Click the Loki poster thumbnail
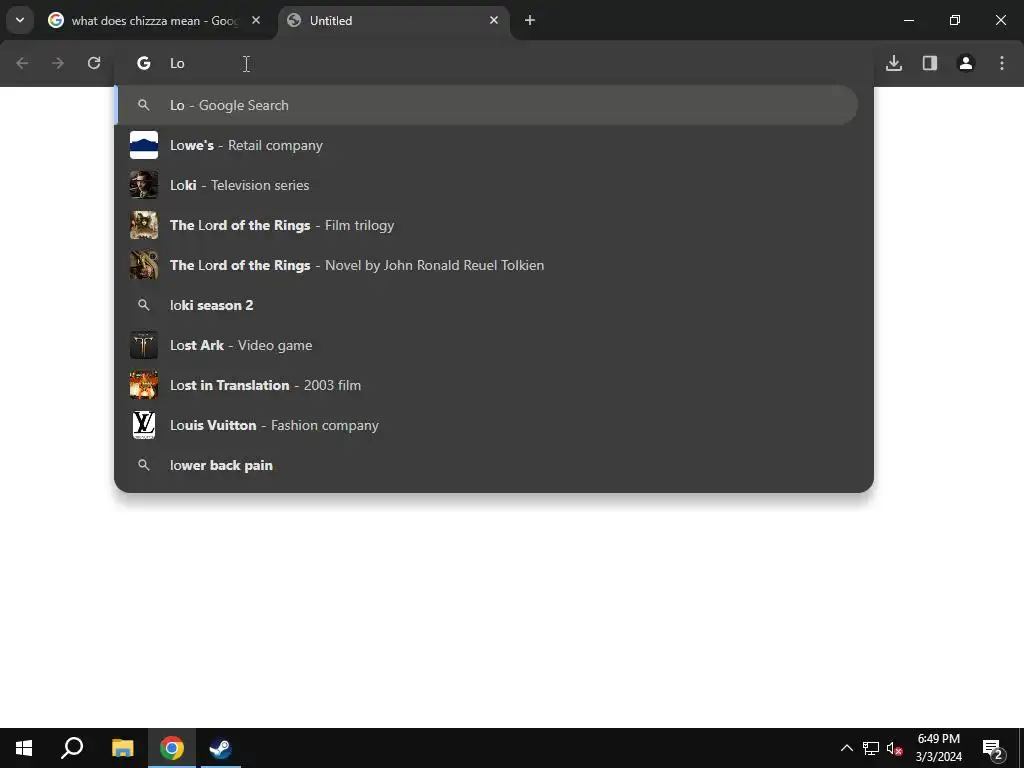The width and height of the screenshot is (1024, 768). 144,185
